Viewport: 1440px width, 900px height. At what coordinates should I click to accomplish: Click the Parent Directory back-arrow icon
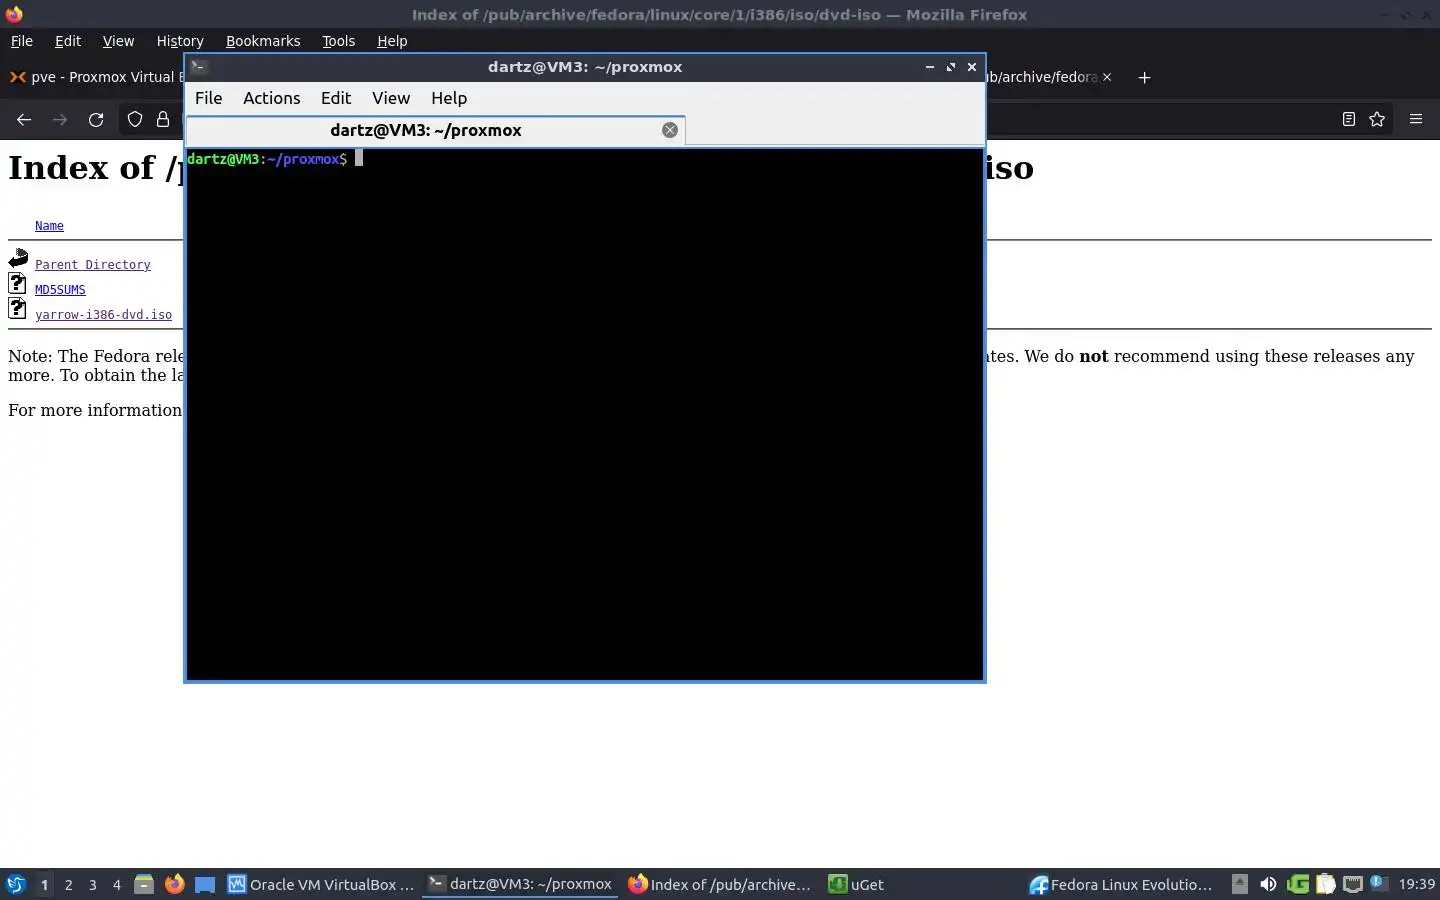click(18, 259)
